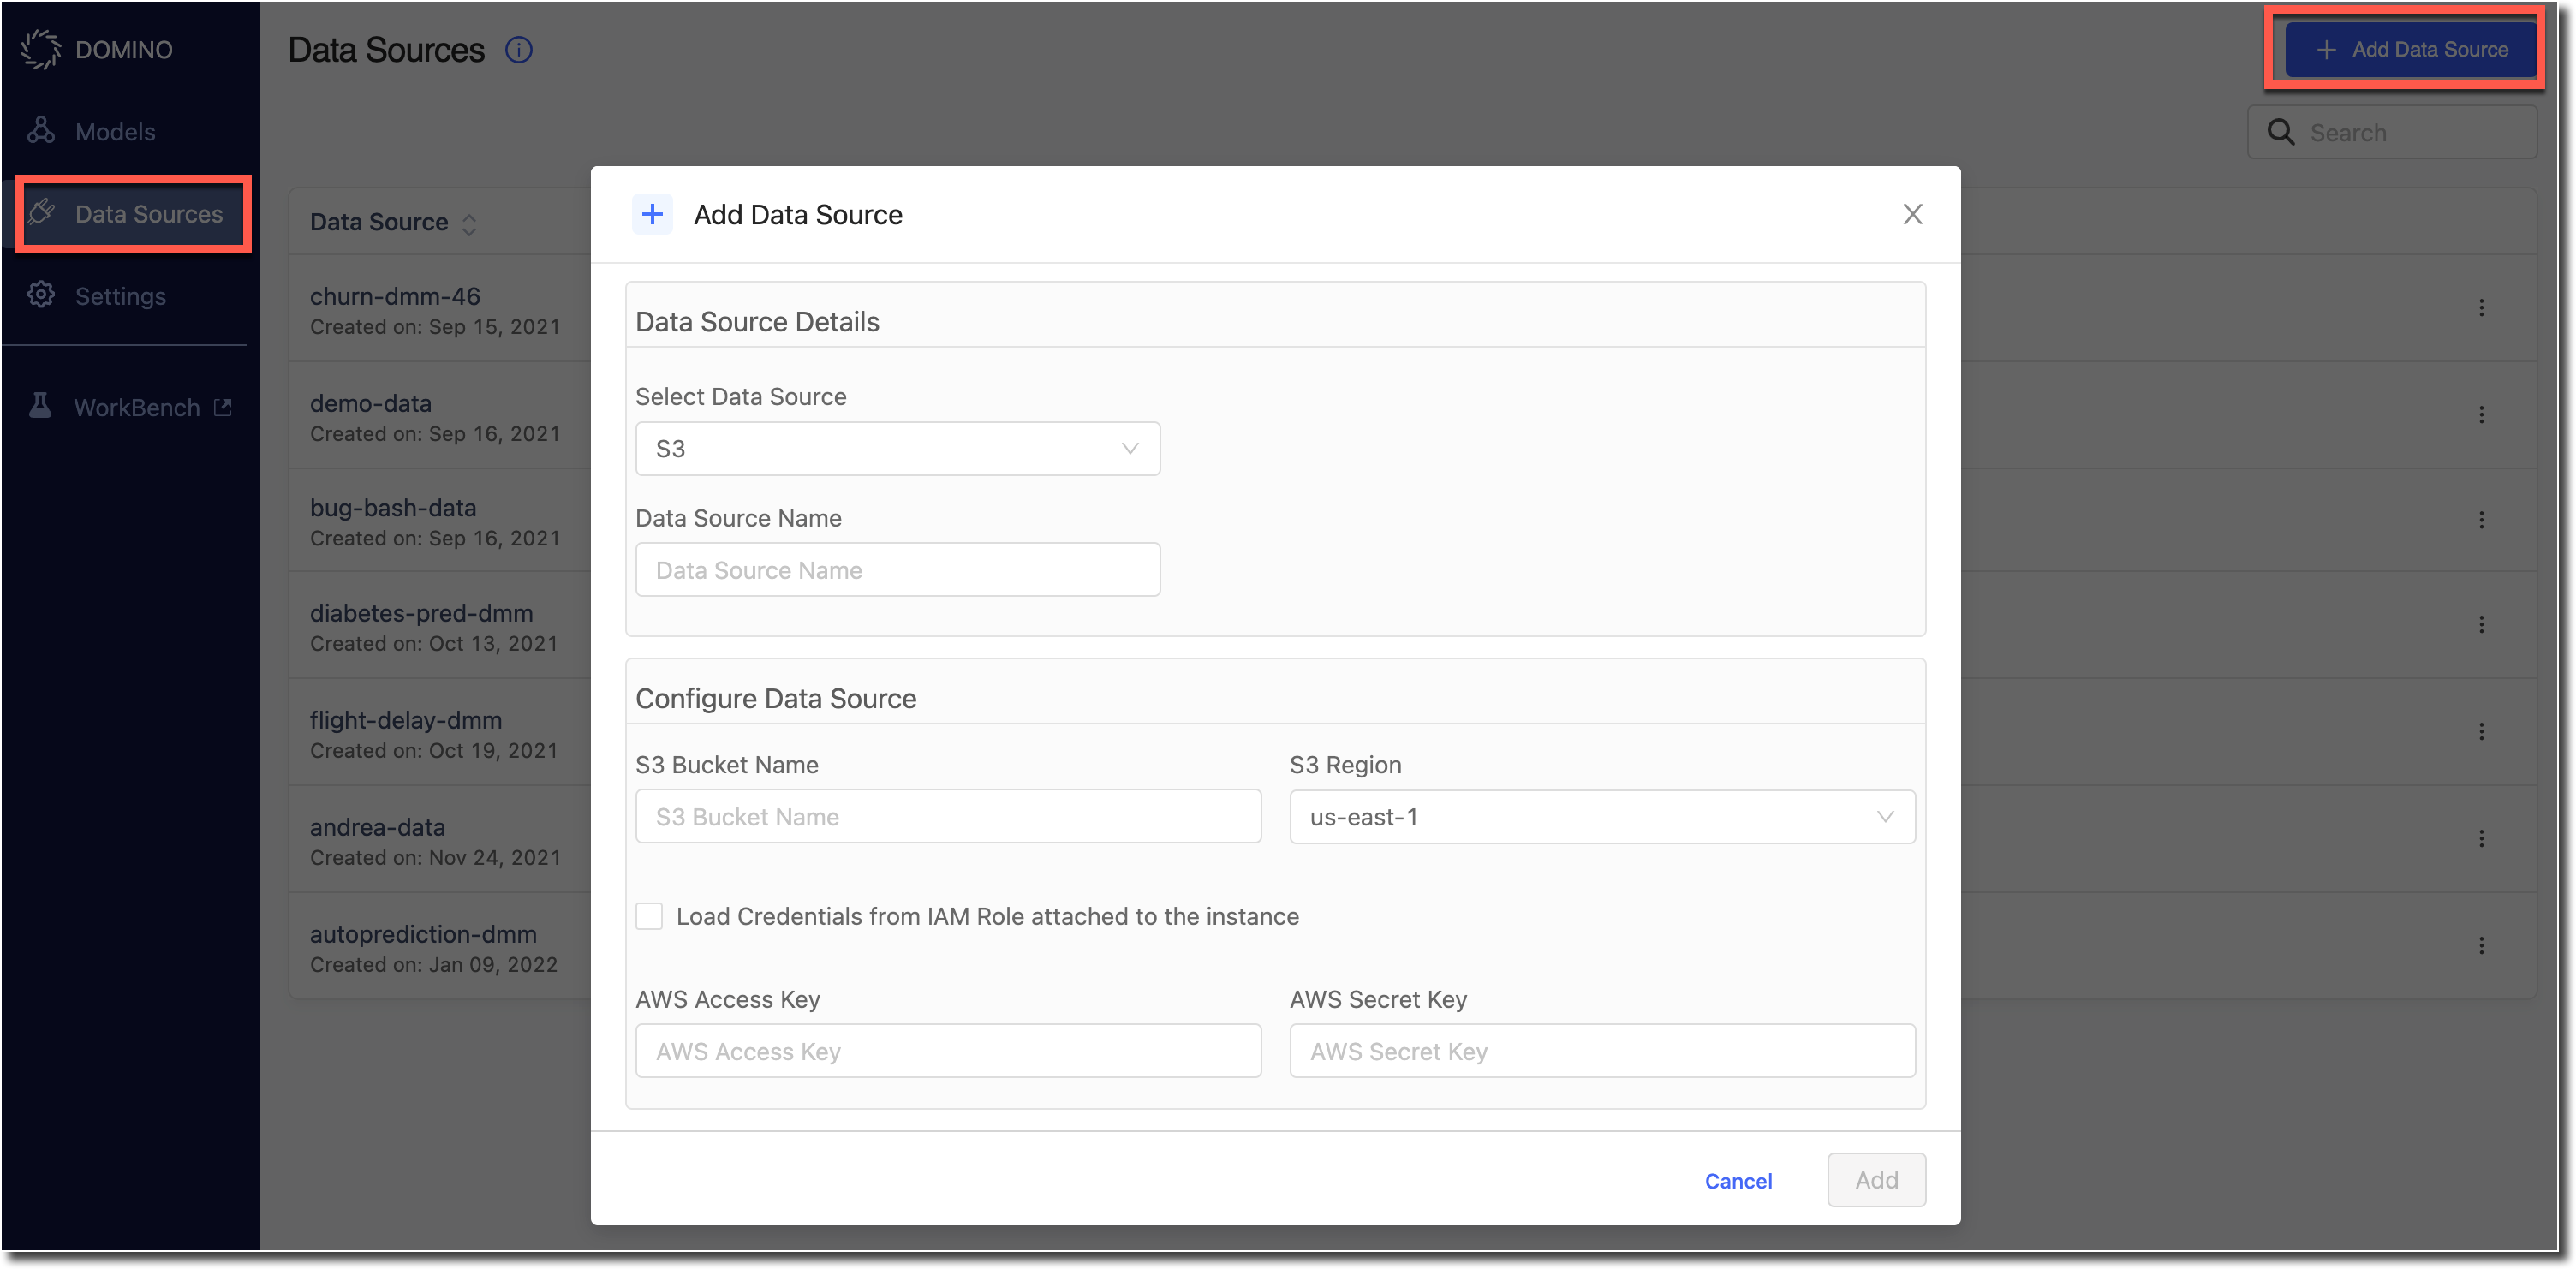Select the demo-data data source
2576x1269 pixels.
[371, 403]
